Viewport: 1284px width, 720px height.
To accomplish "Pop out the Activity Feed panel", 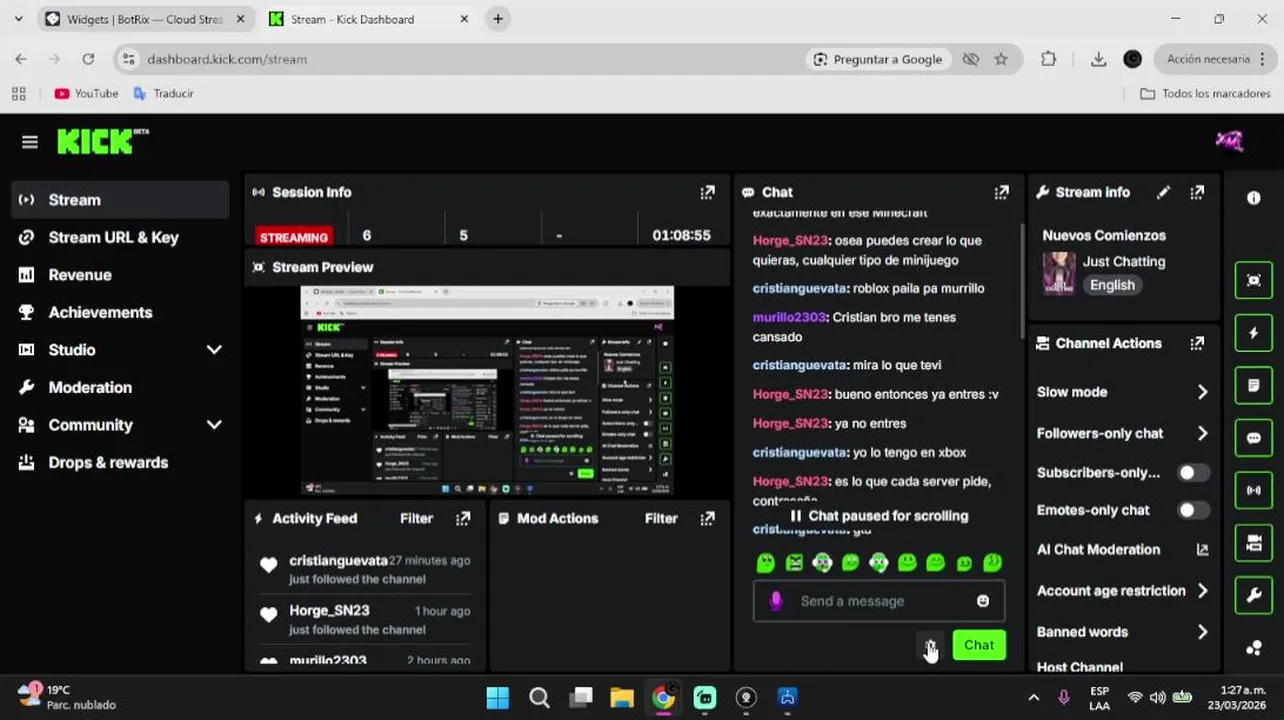I will tap(463, 518).
